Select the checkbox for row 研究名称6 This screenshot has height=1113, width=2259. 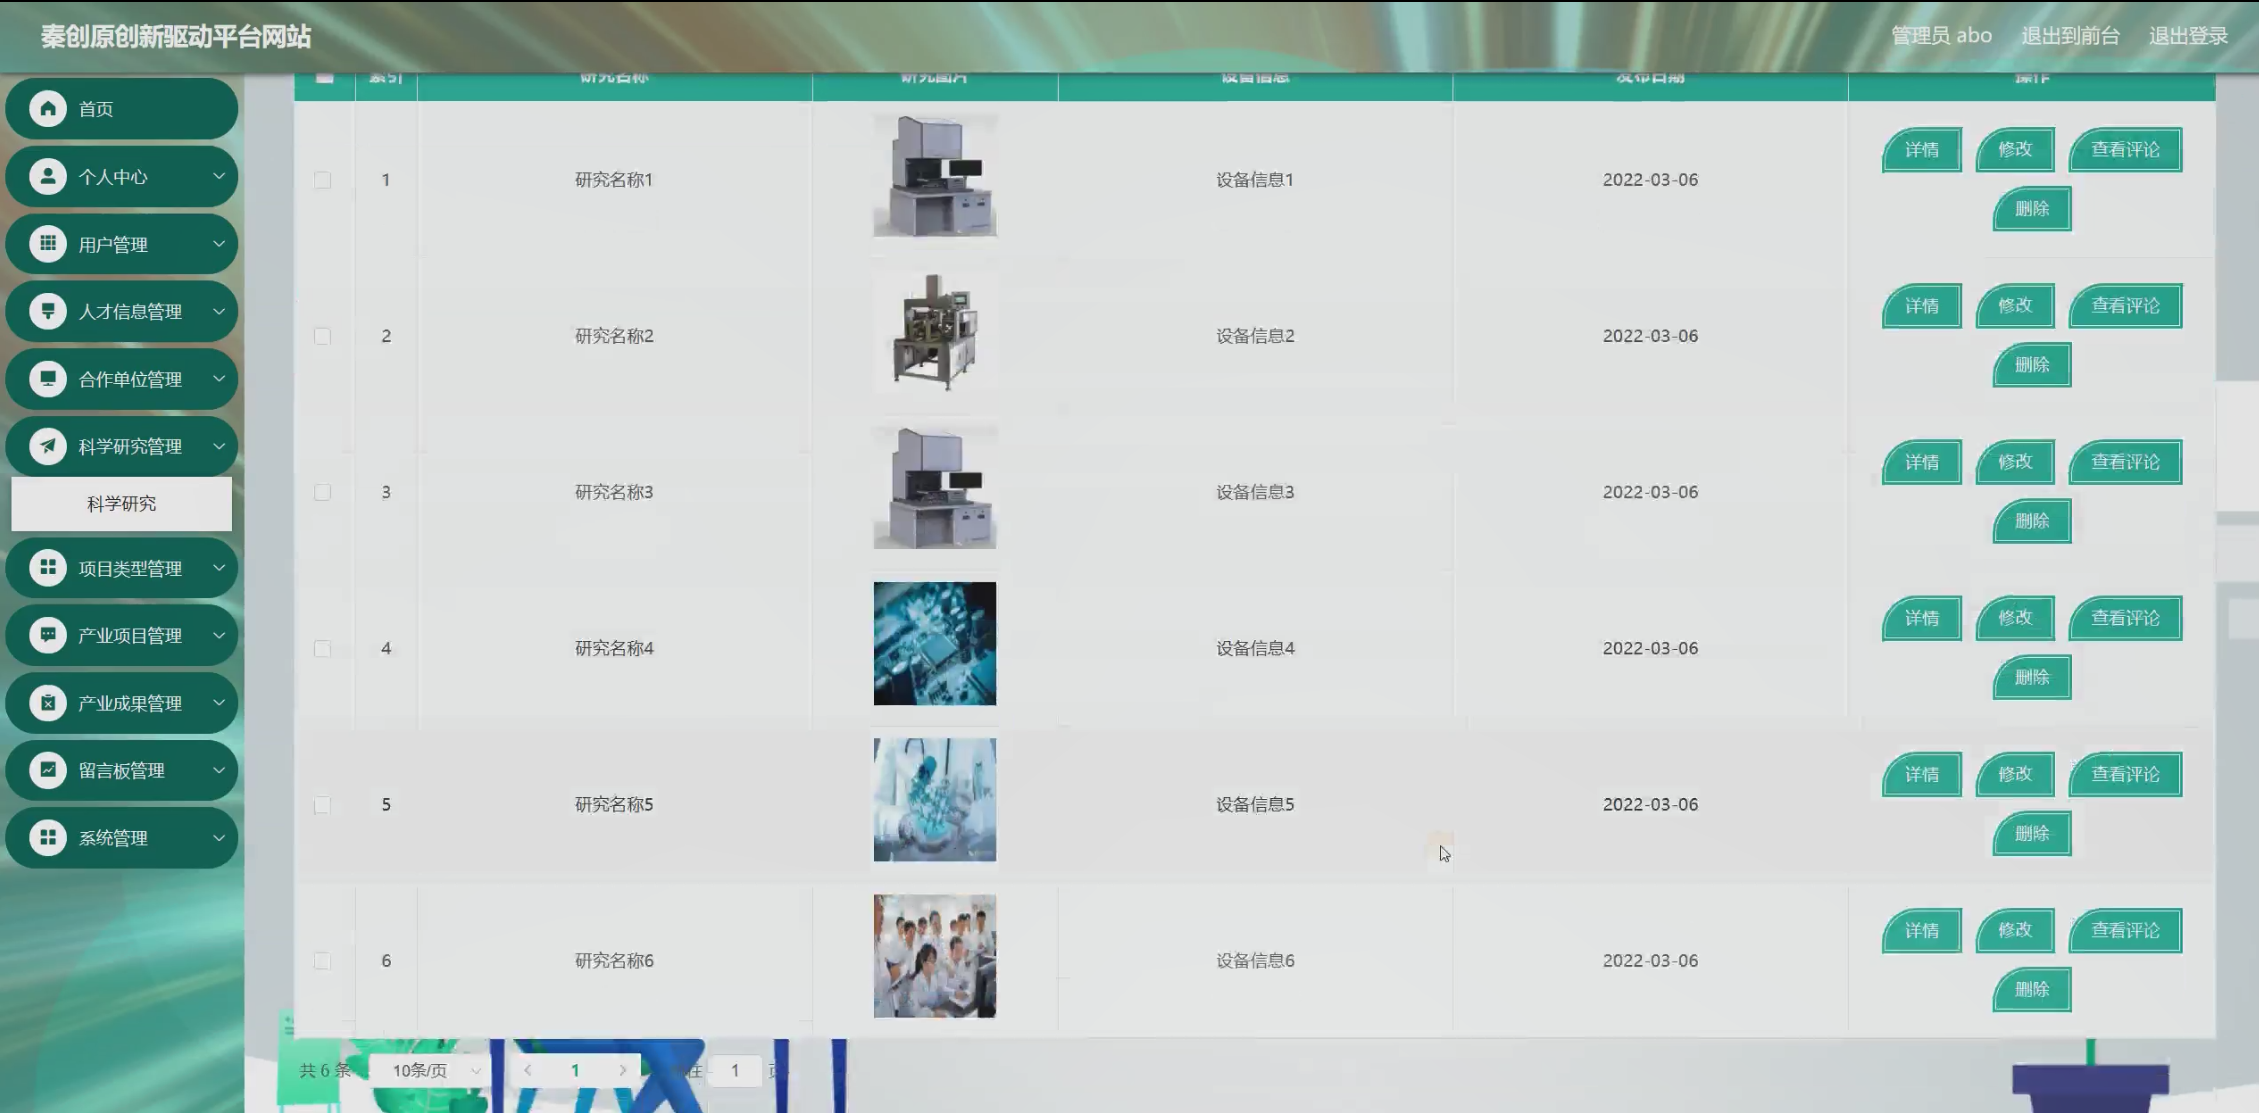pyautogui.click(x=322, y=961)
